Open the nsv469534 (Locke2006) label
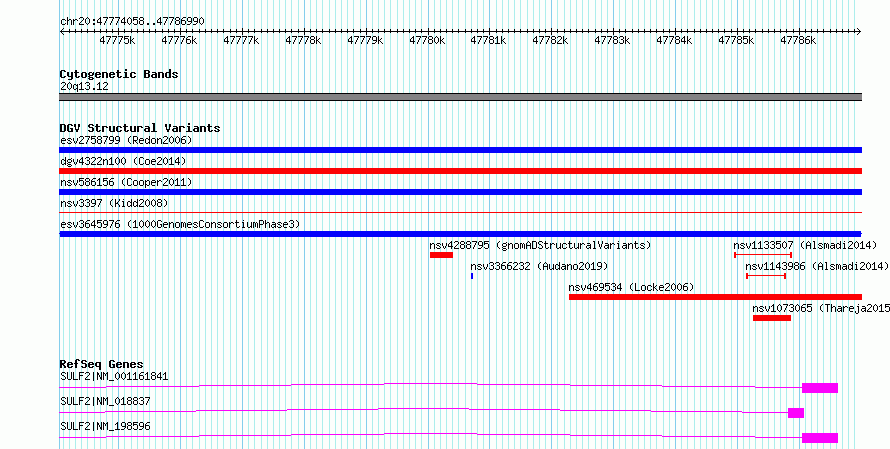 click(631, 287)
